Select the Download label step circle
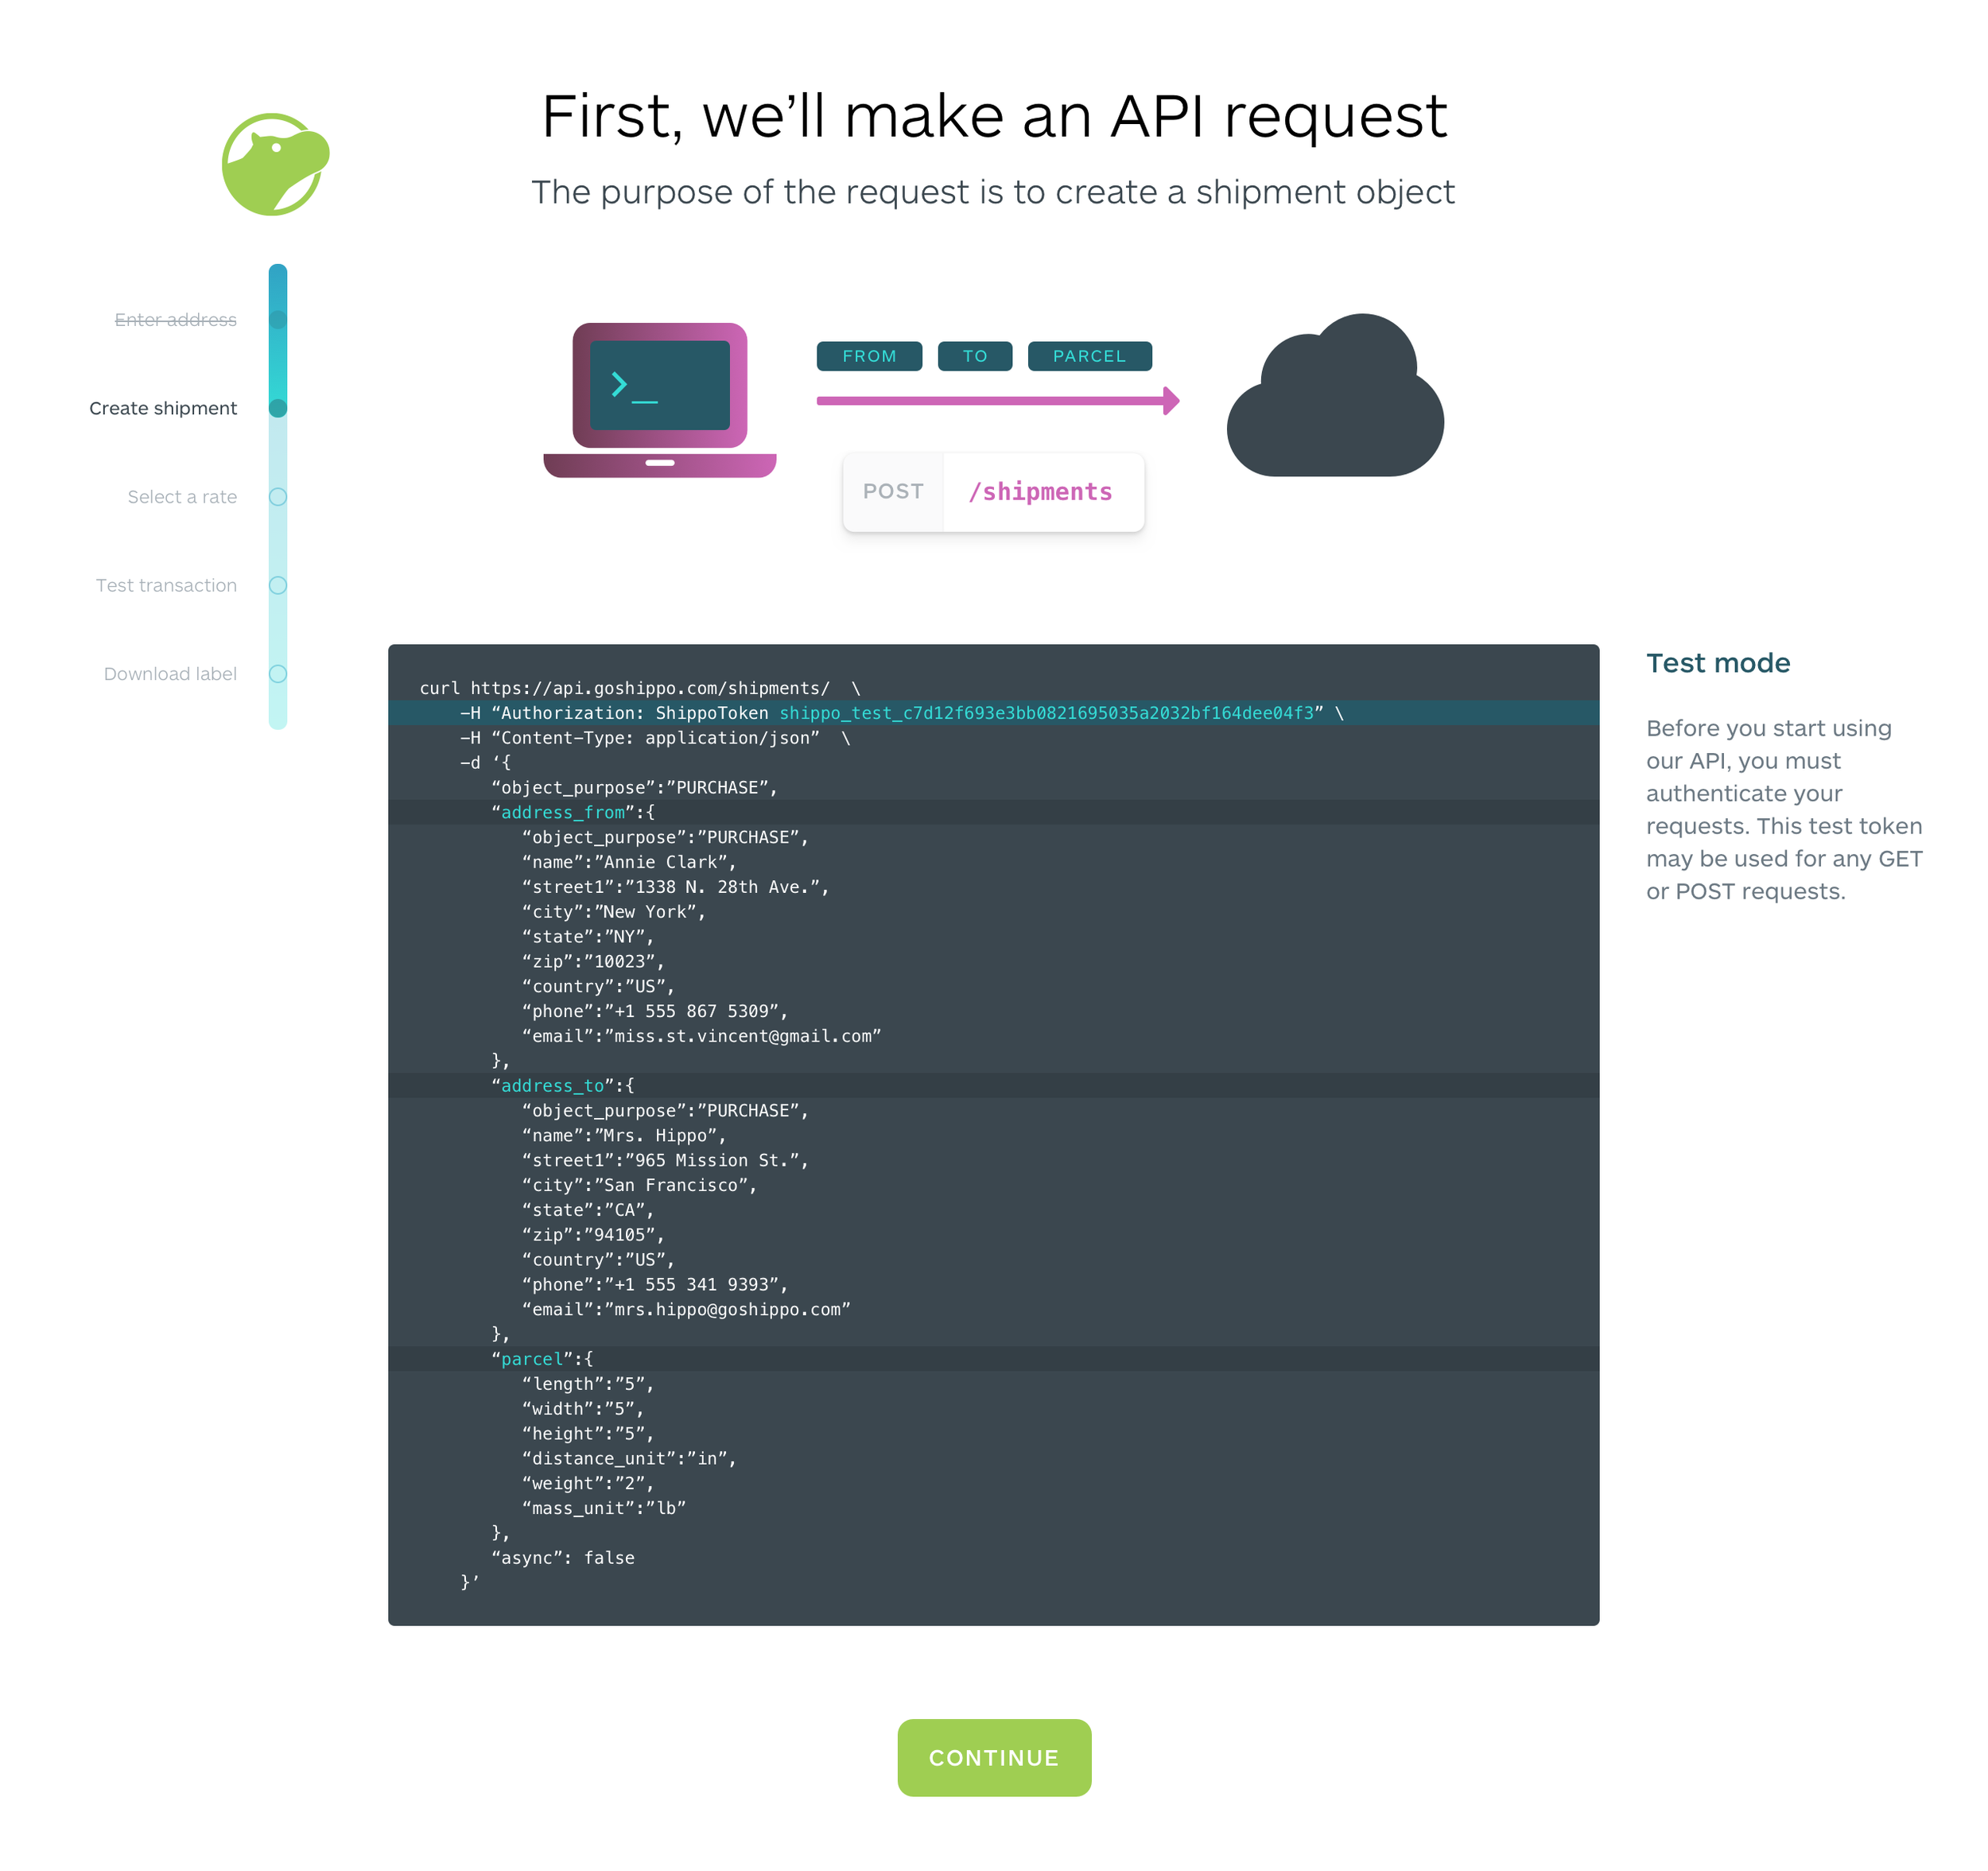Screen dimensions: 1988x1871 278,674
